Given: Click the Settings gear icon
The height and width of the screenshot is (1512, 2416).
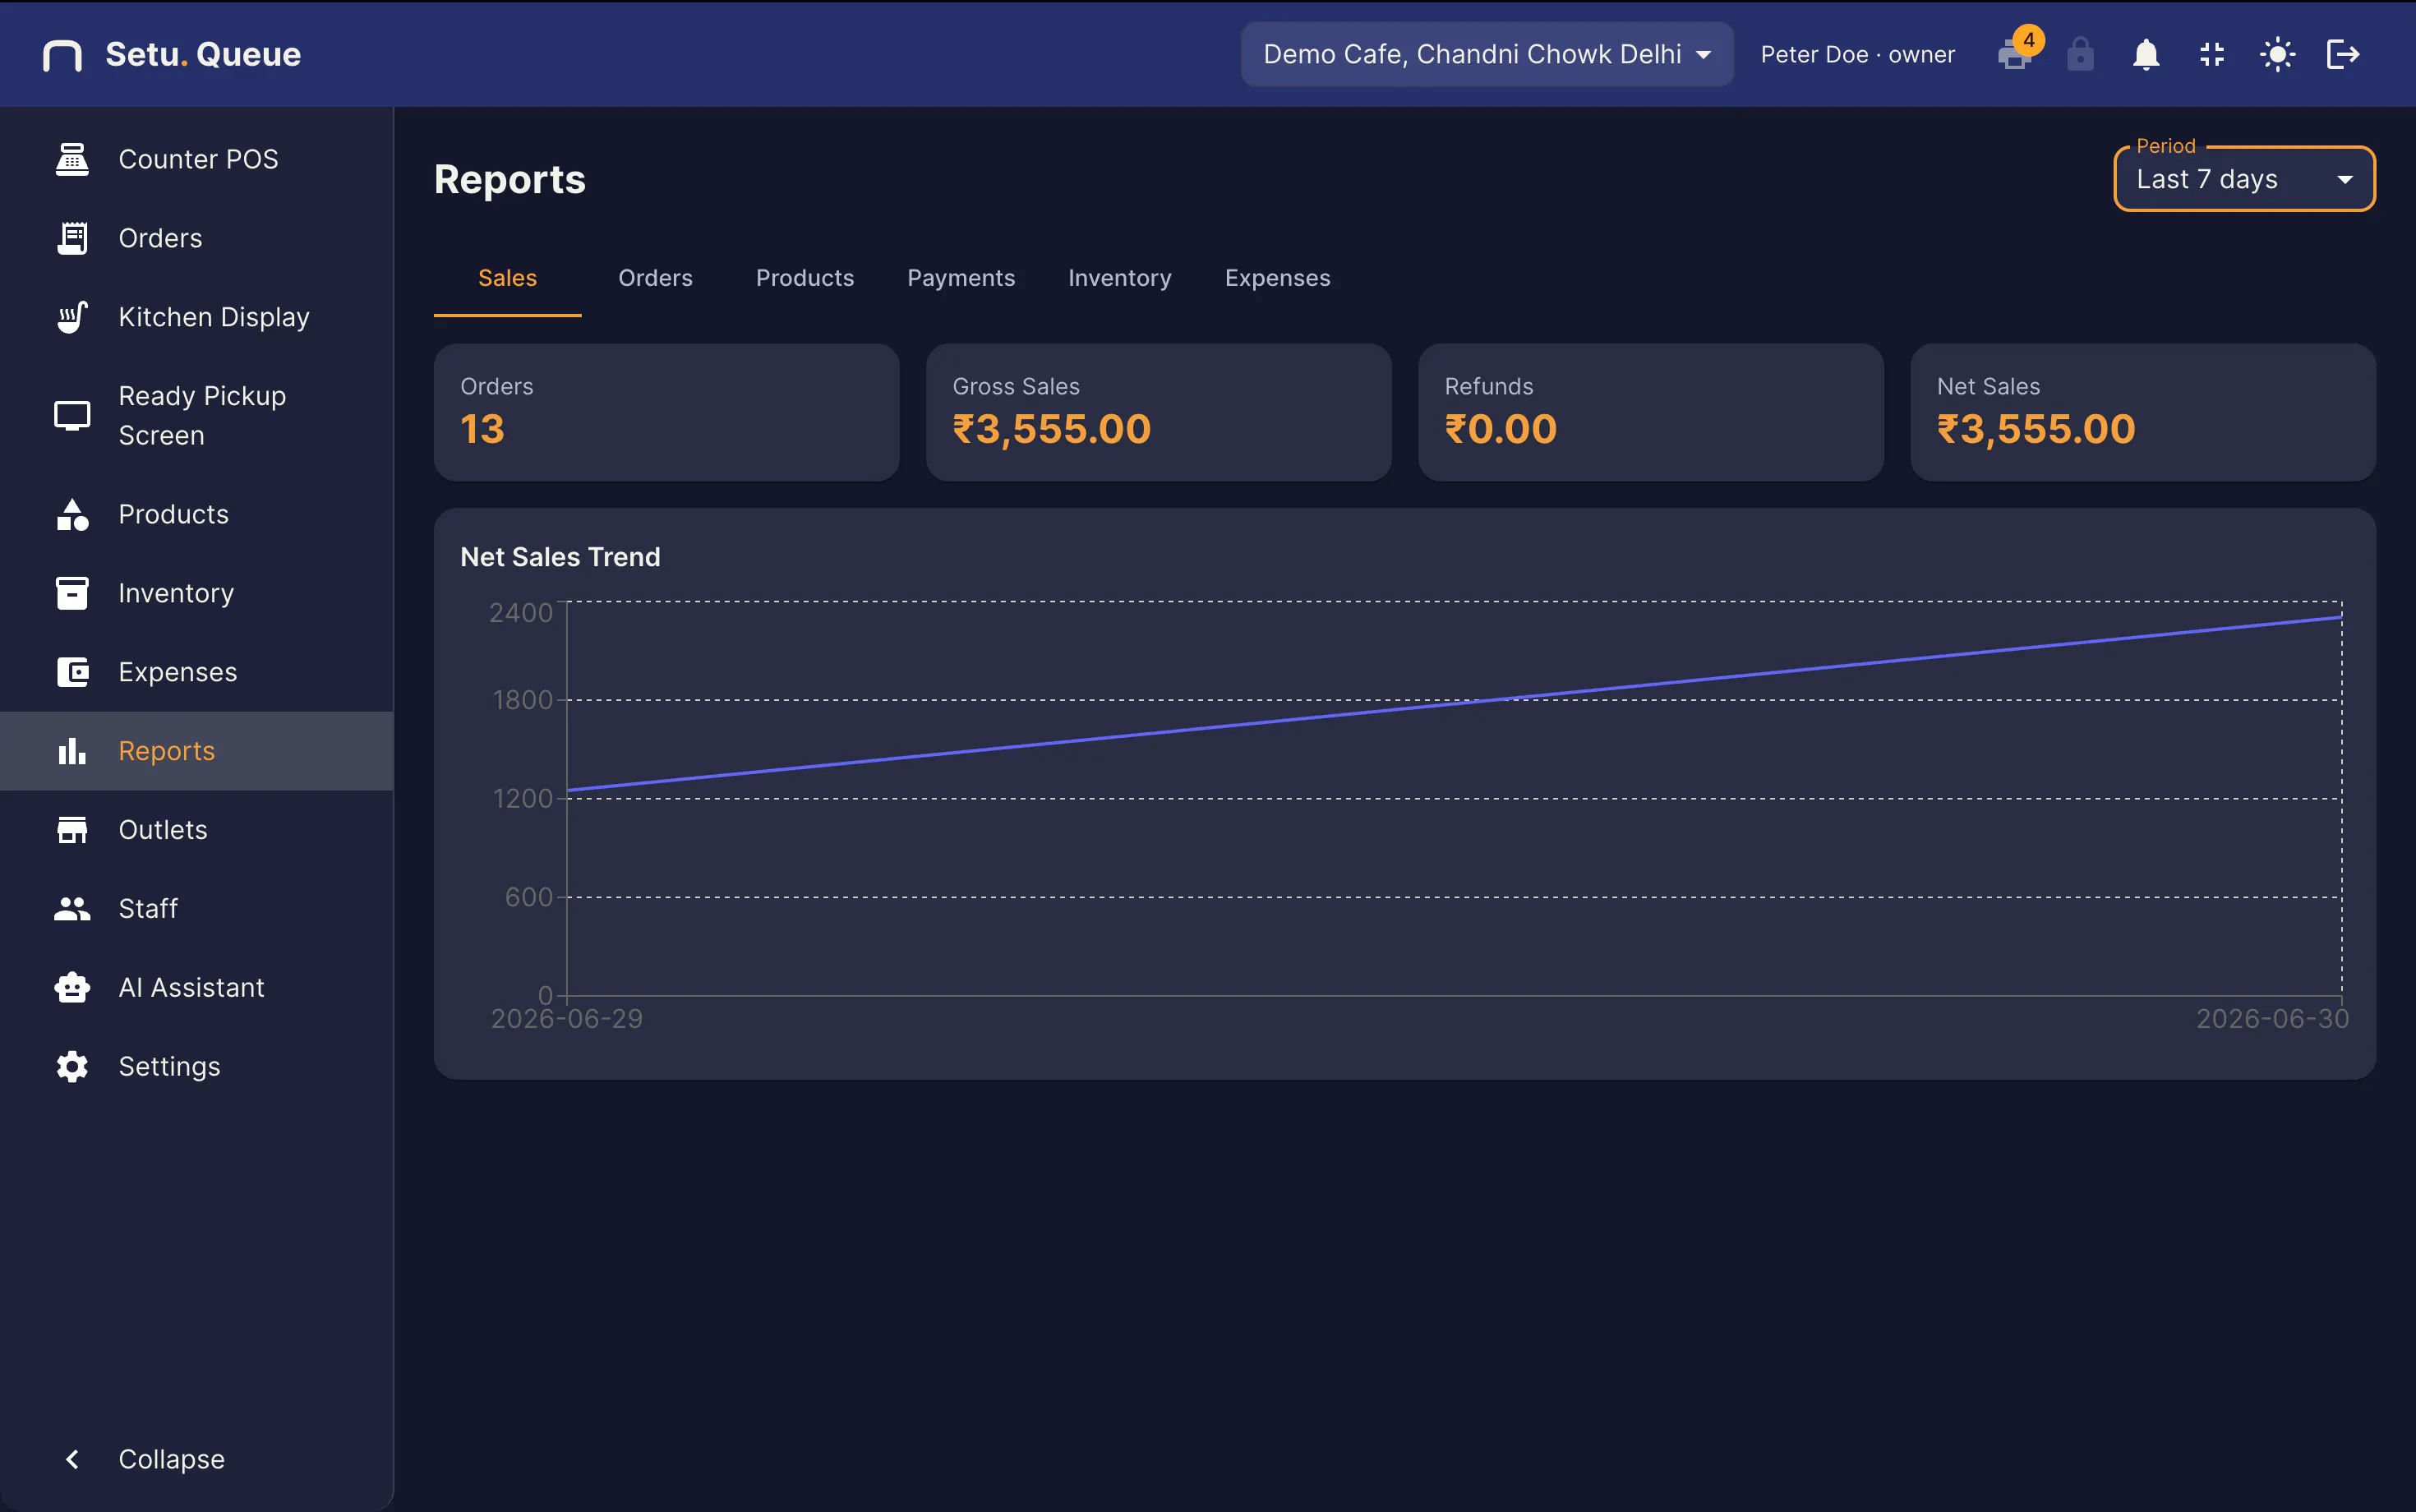Looking at the screenshot, I should pos(72,1067).
